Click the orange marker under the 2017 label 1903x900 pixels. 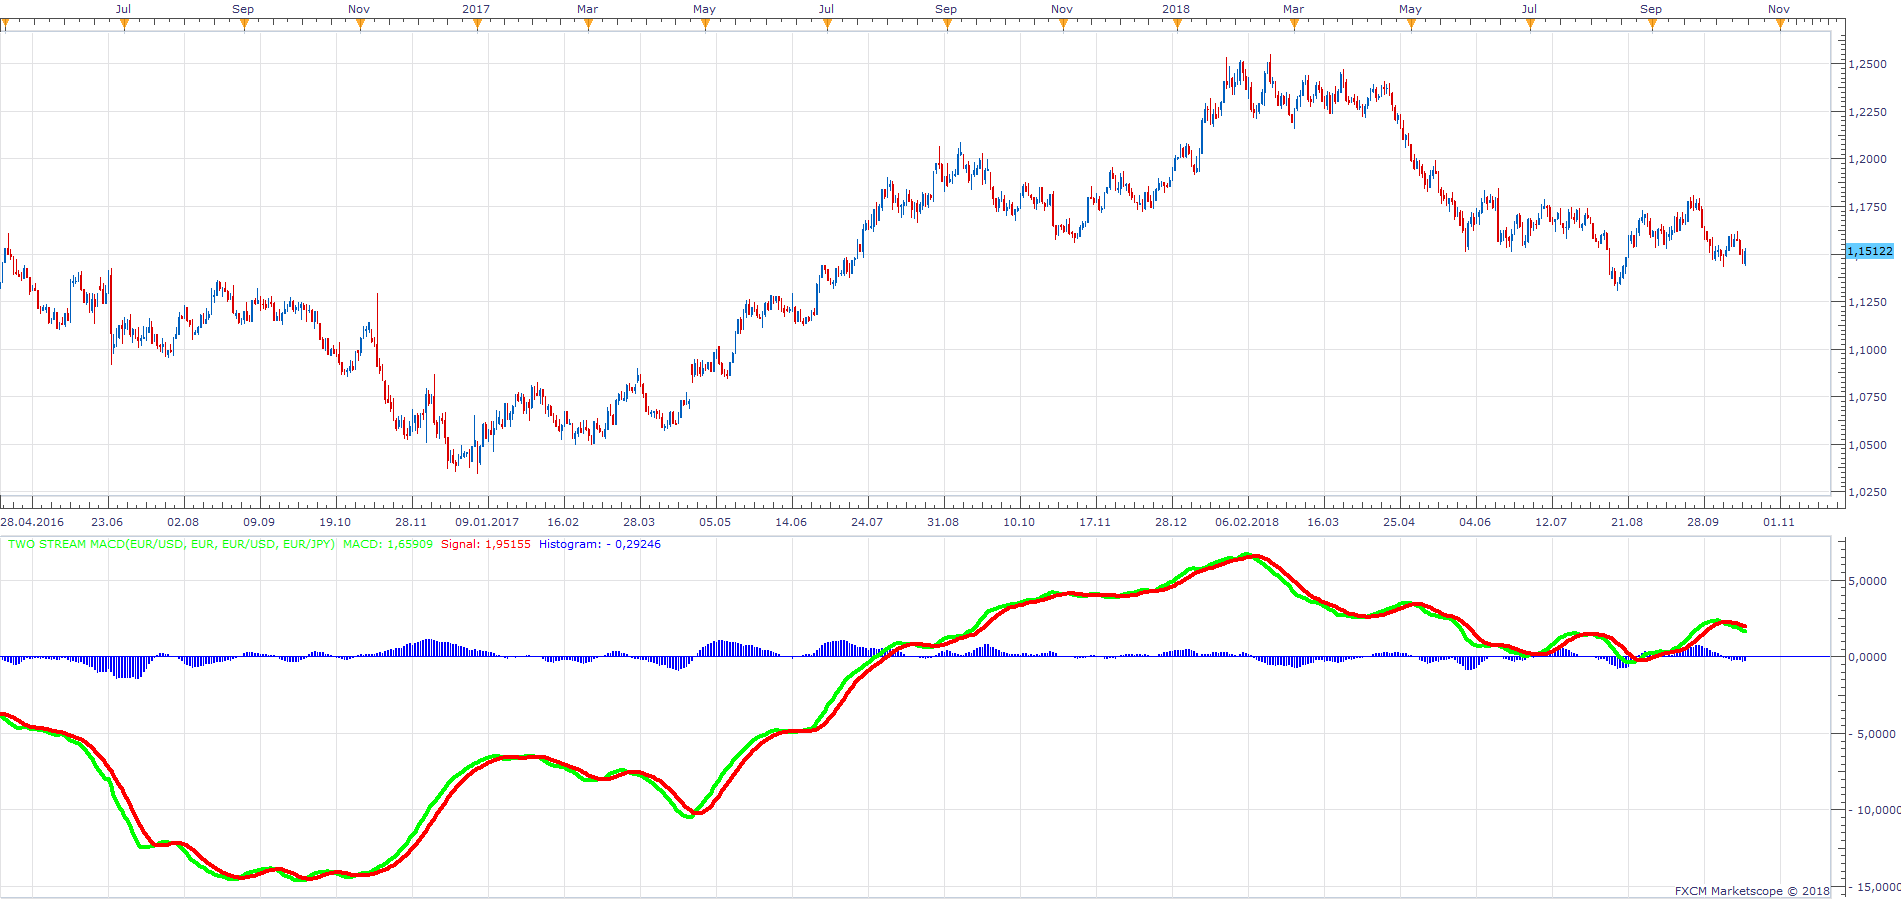coord(477,25)
